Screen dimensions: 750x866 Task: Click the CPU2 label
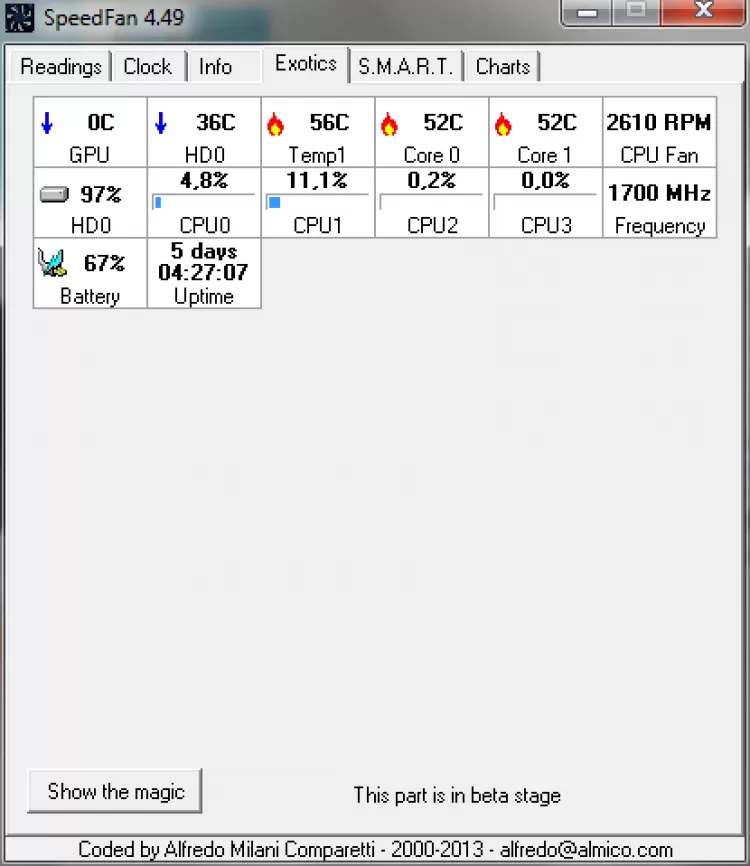click(432, 226)
